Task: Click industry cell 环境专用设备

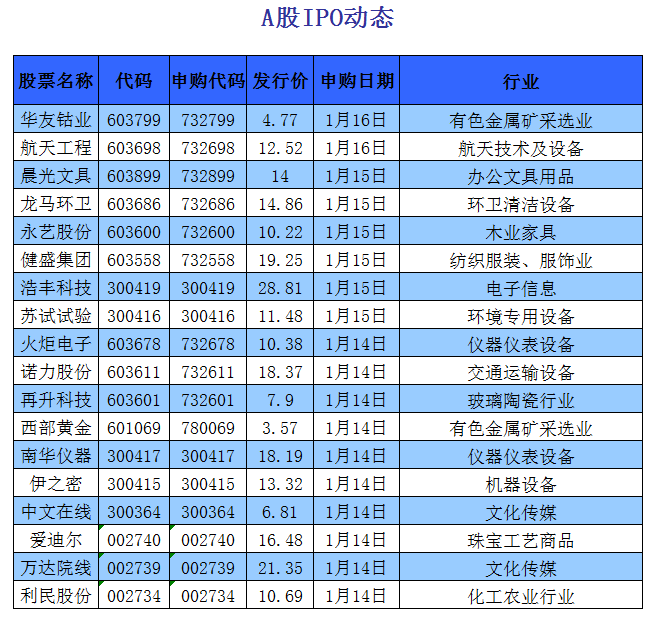Action: (521, 317)
